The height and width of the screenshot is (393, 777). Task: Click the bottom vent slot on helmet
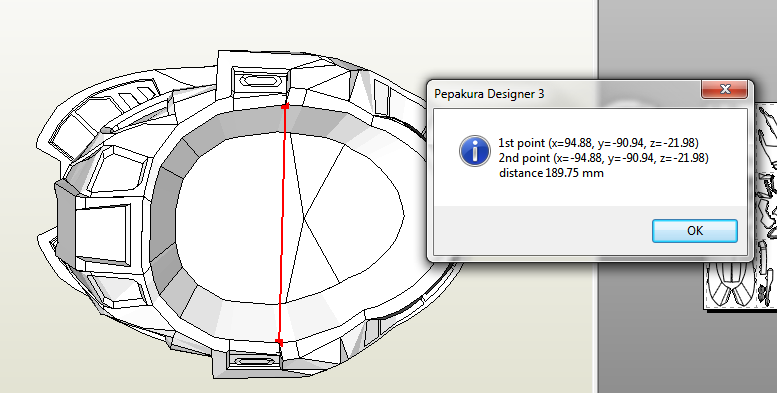point(255,361)
